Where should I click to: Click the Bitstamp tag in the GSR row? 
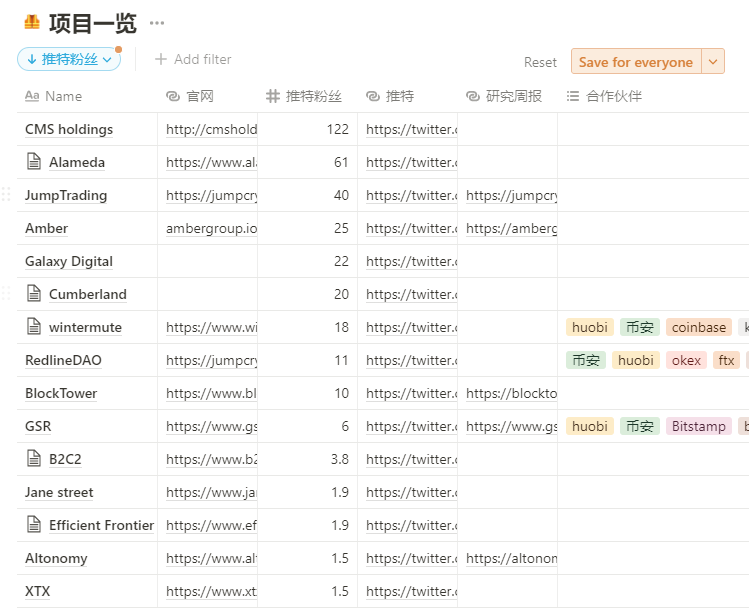pos(698,426)
